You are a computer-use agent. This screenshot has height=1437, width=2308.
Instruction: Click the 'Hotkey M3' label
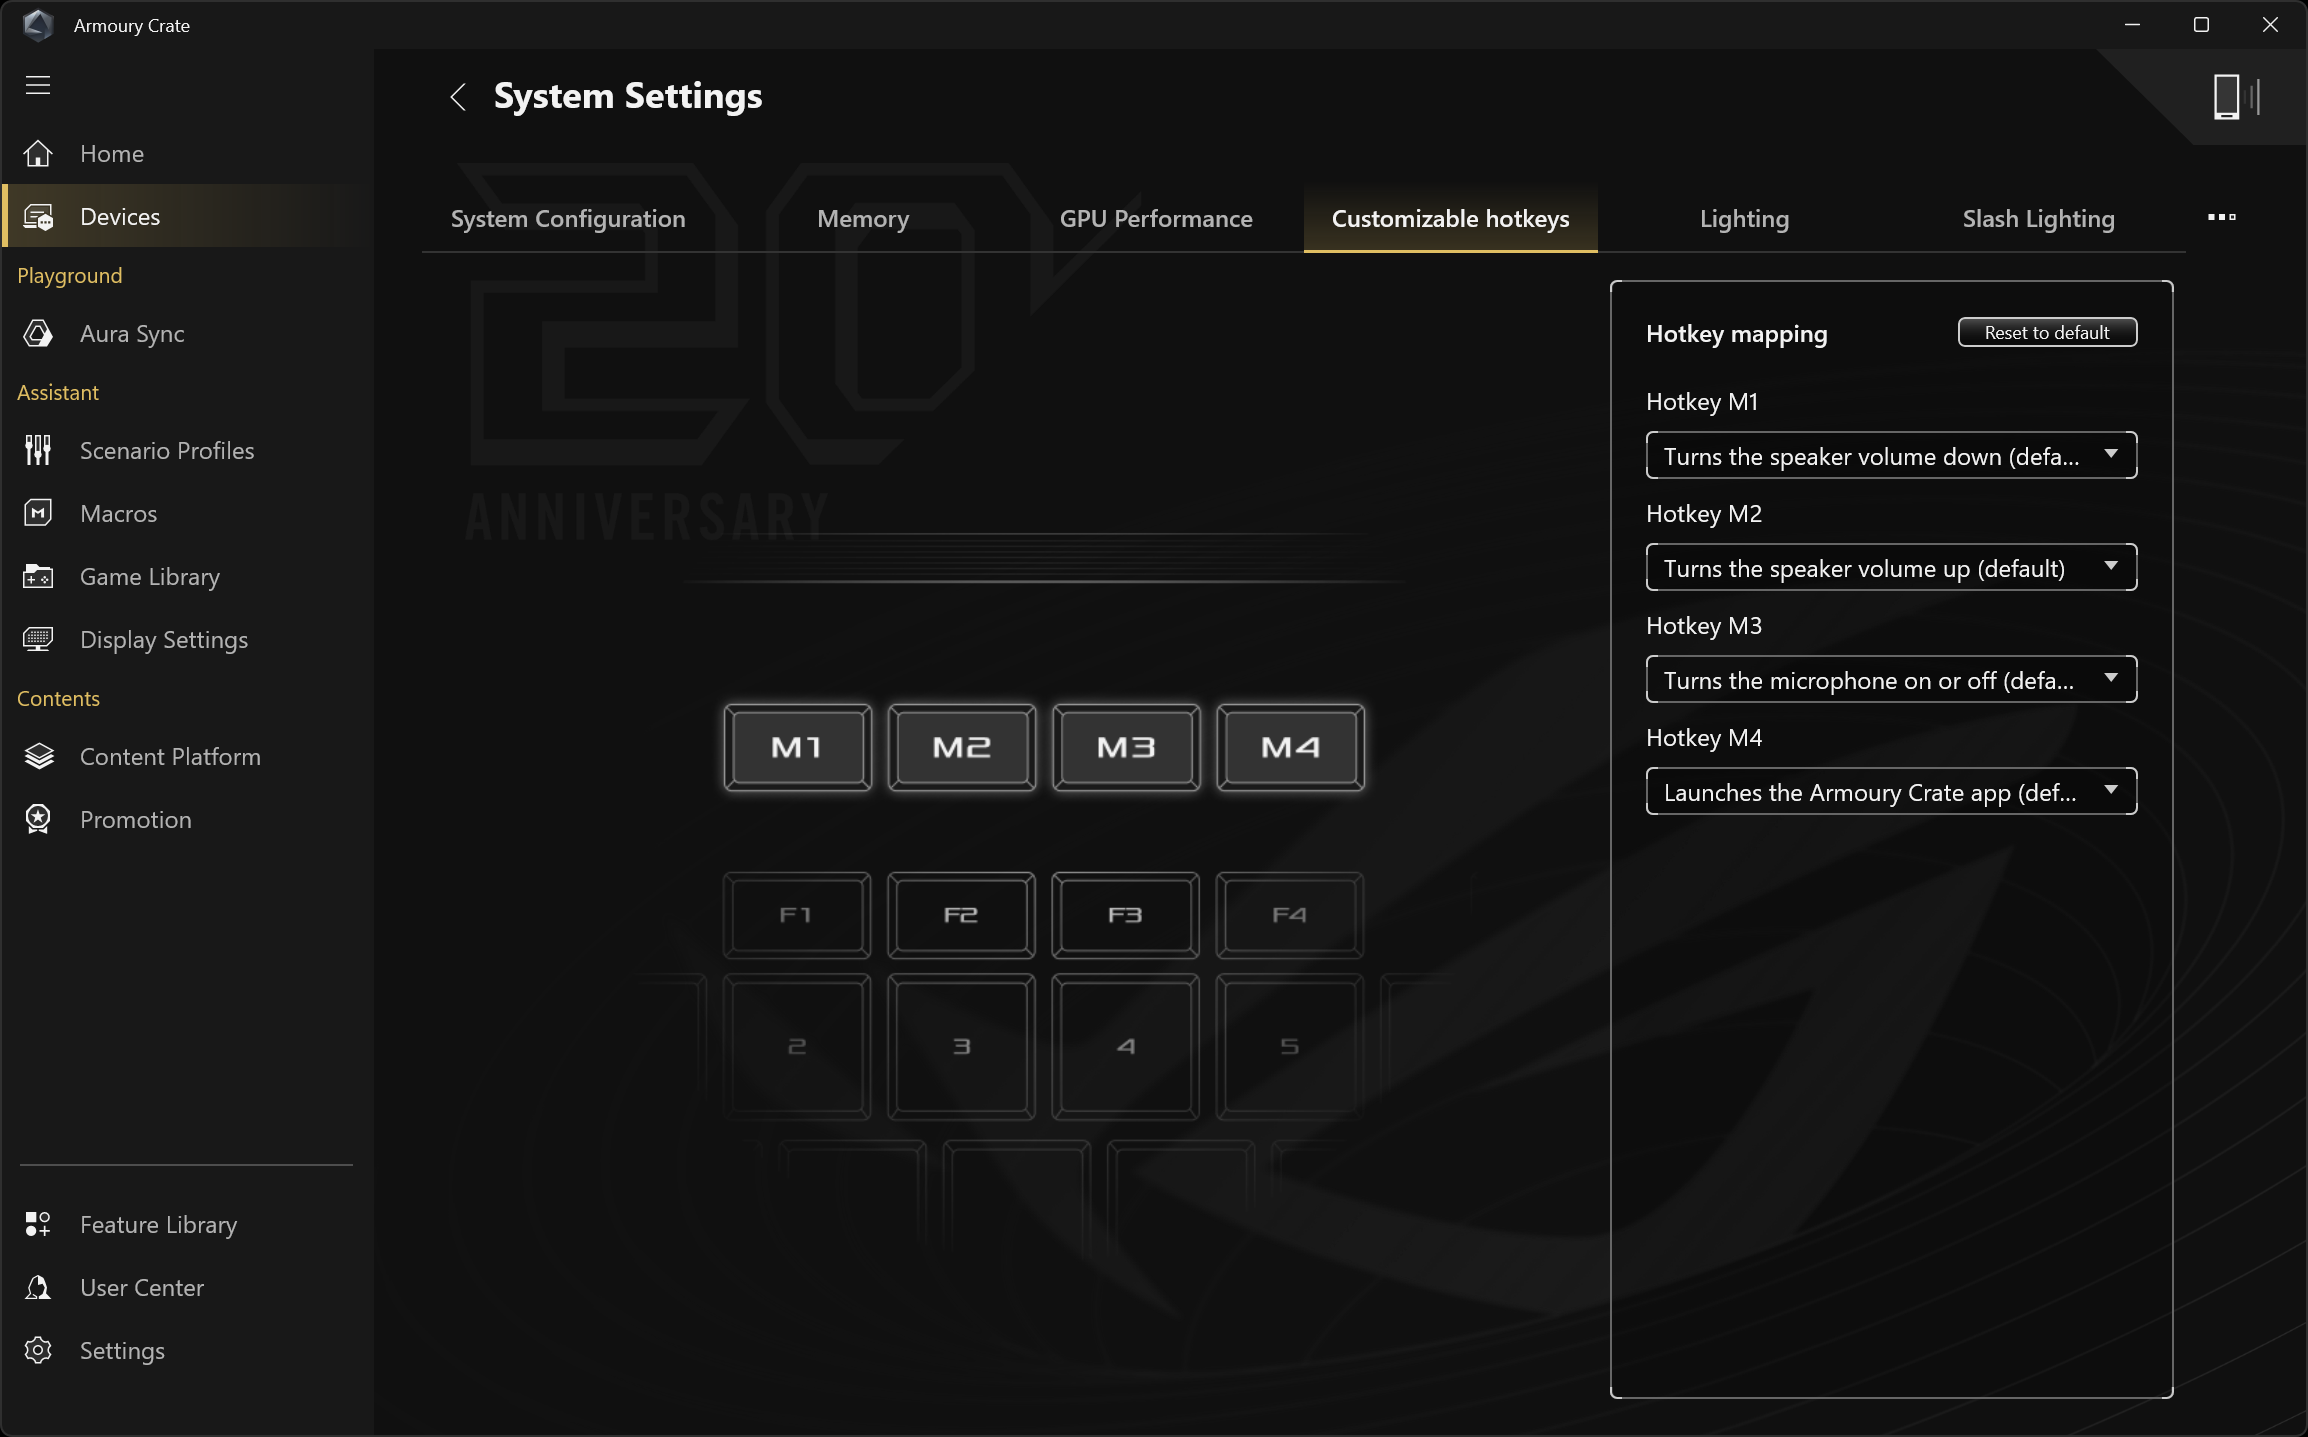click(1704, 626)
